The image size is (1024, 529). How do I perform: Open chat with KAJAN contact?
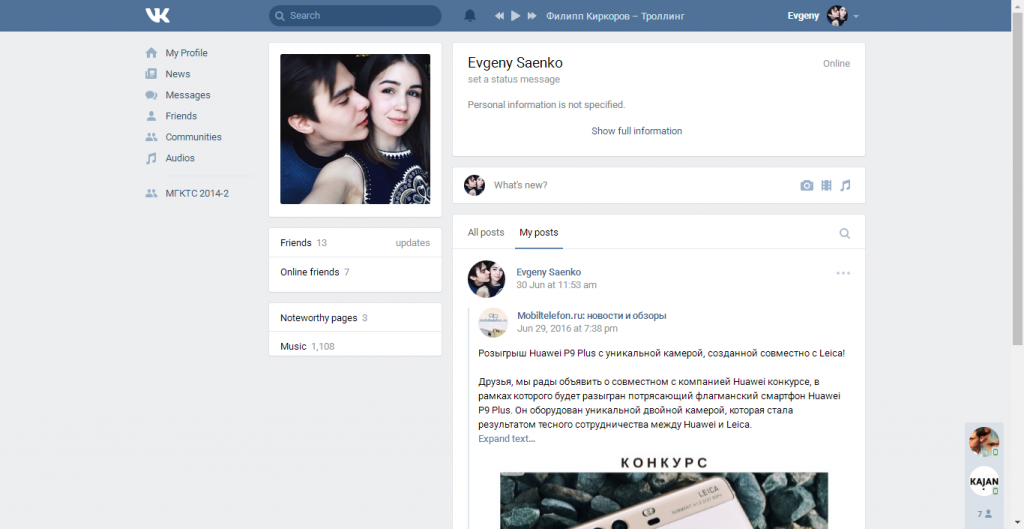point(984,481)
